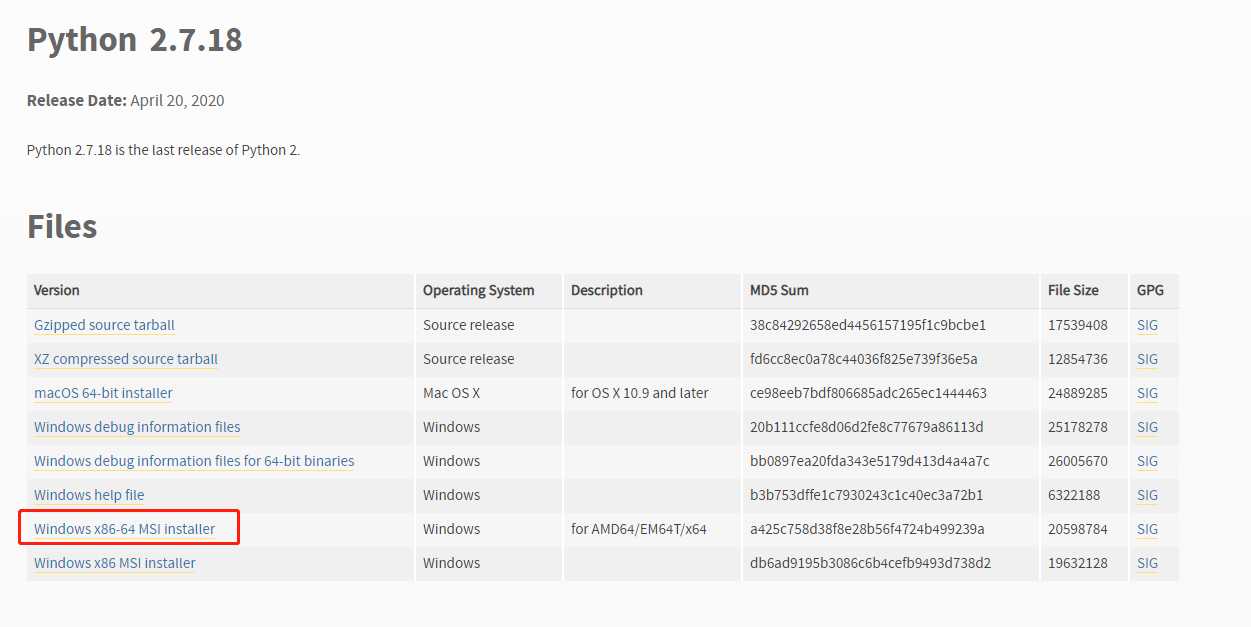The image size is (1251, 627).
Task: Open Windows debug information files link
Action: [x=137, y=427]
